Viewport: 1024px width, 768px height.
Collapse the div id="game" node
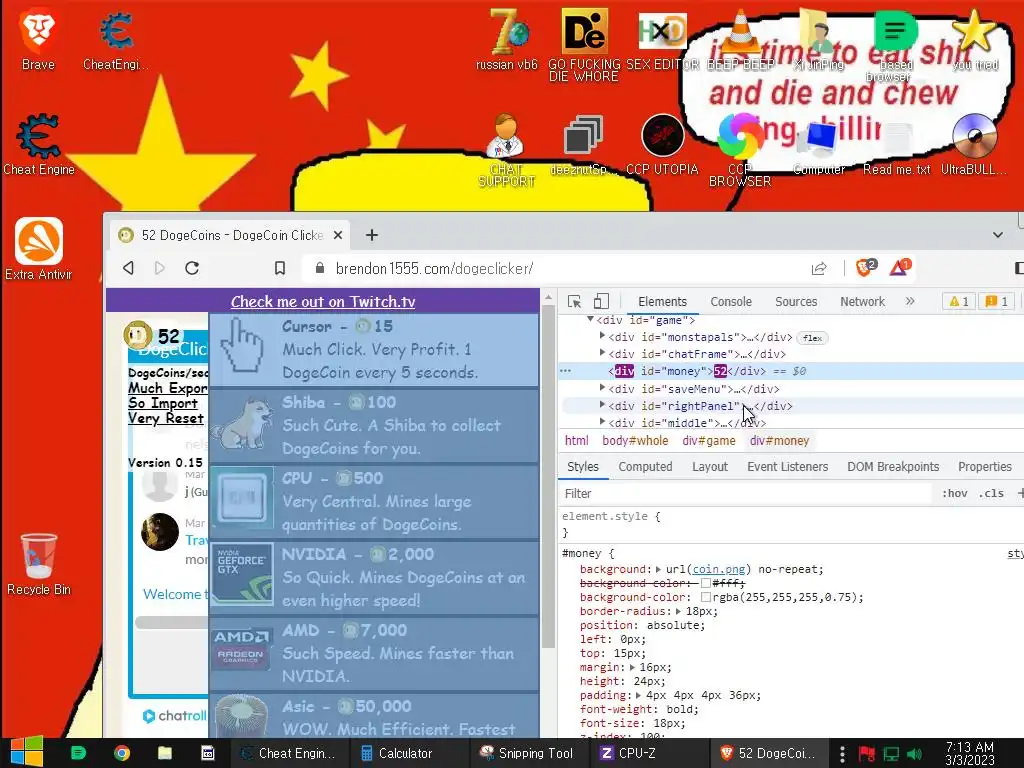[x=590, y=319]
